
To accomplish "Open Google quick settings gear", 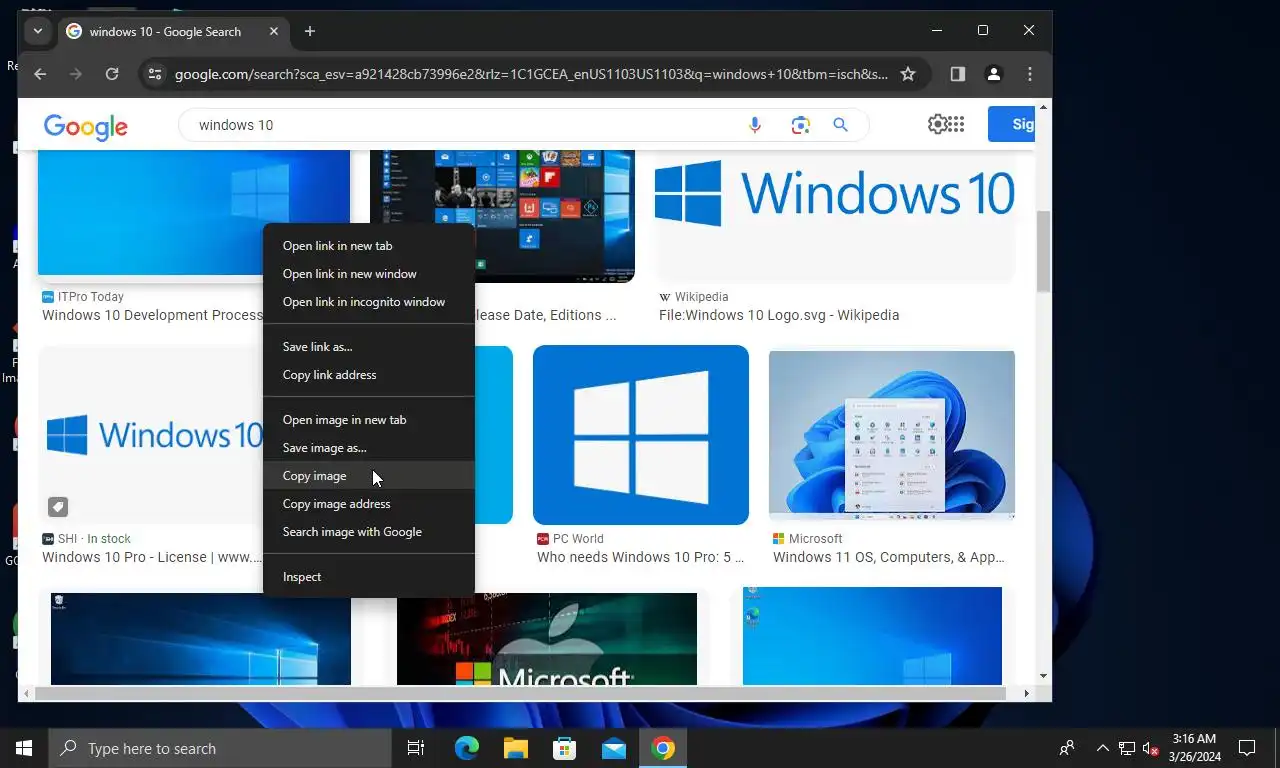I will (x=937, y=124).
